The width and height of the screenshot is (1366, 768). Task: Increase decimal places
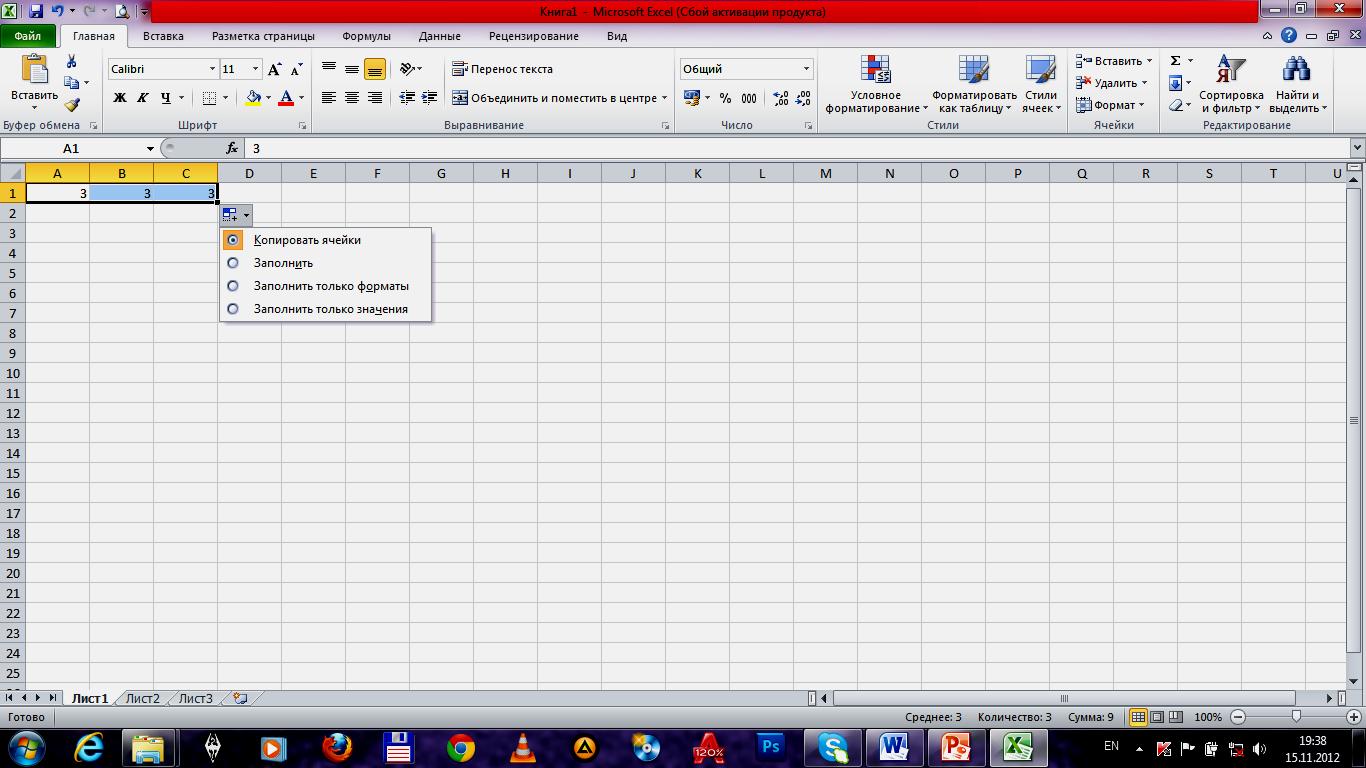pyautogui.click(x=780, y=98)
